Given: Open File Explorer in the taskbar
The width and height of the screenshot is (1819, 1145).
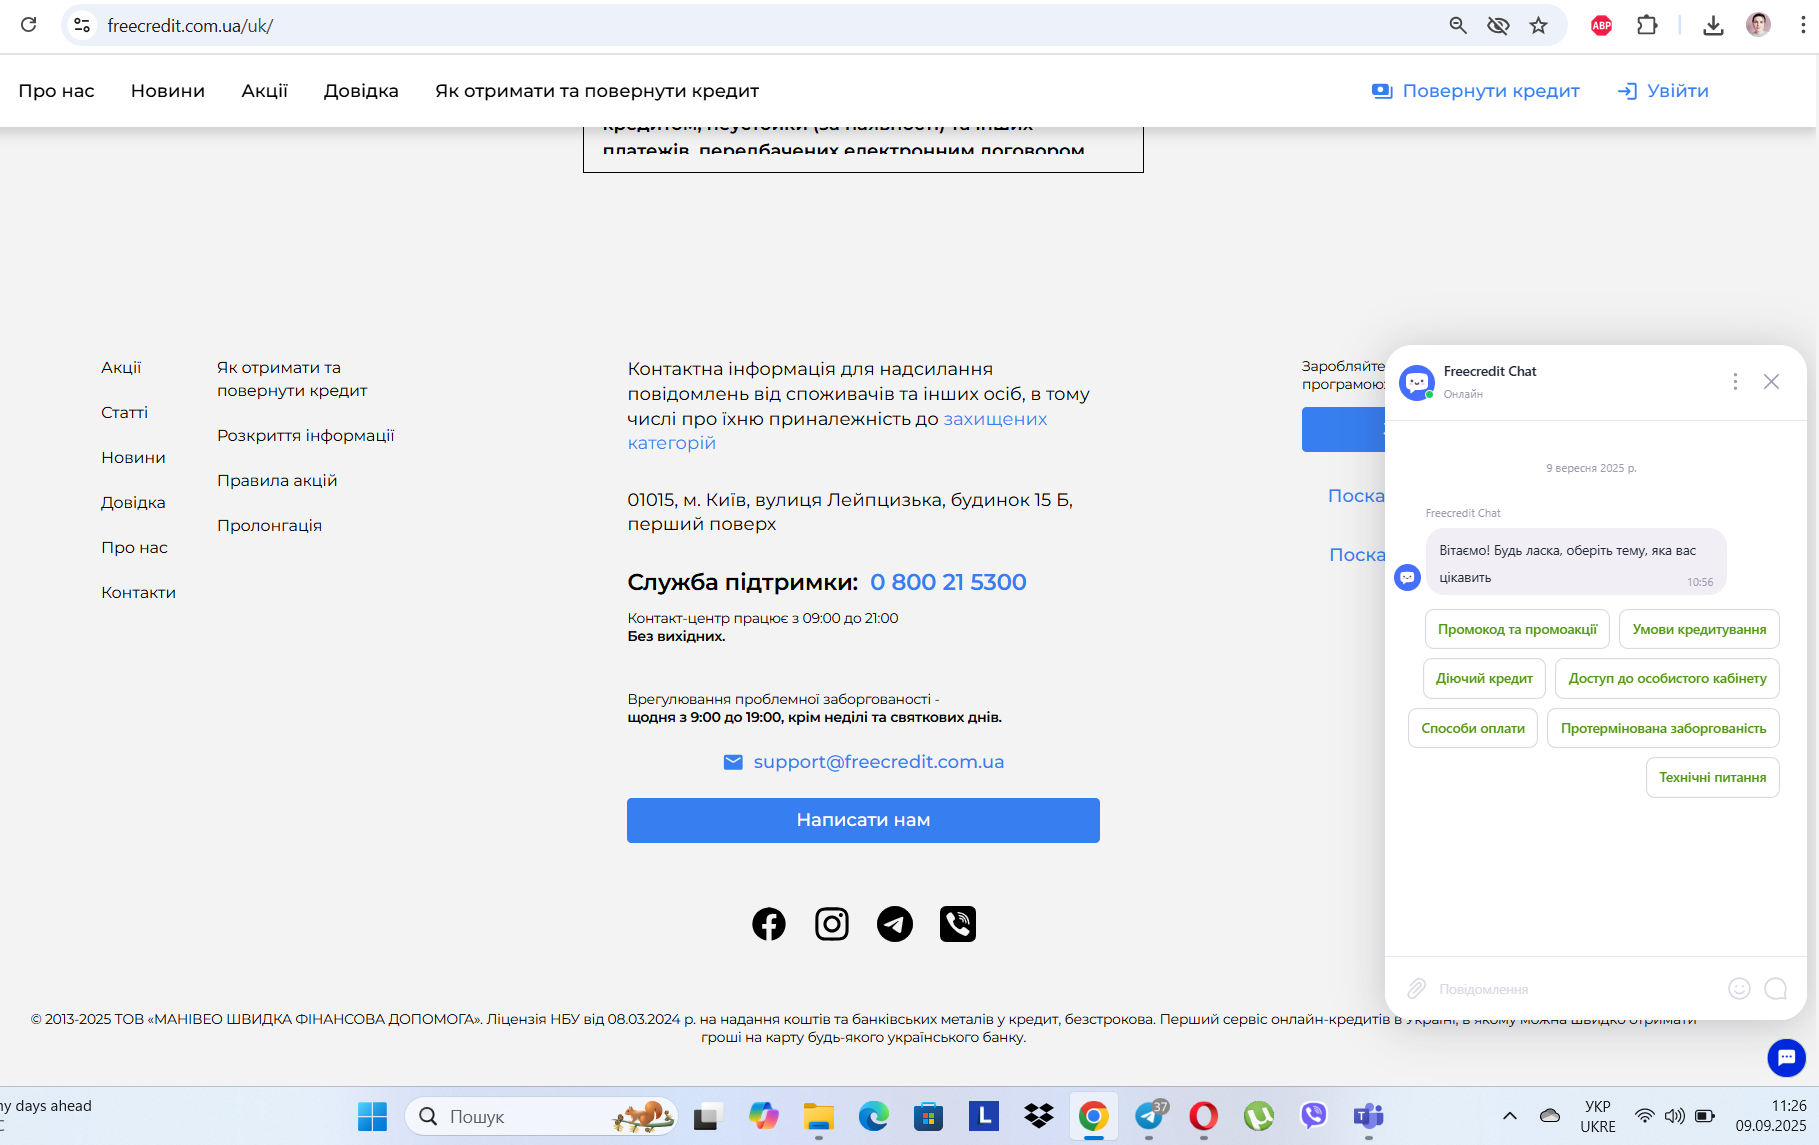Looking at the screenshot, I should pos(818,1116).
